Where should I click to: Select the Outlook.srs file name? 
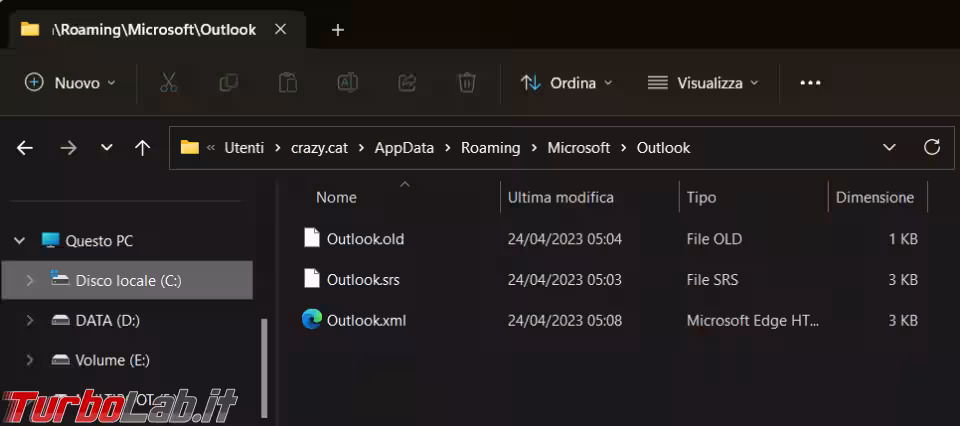coord(363,280)
